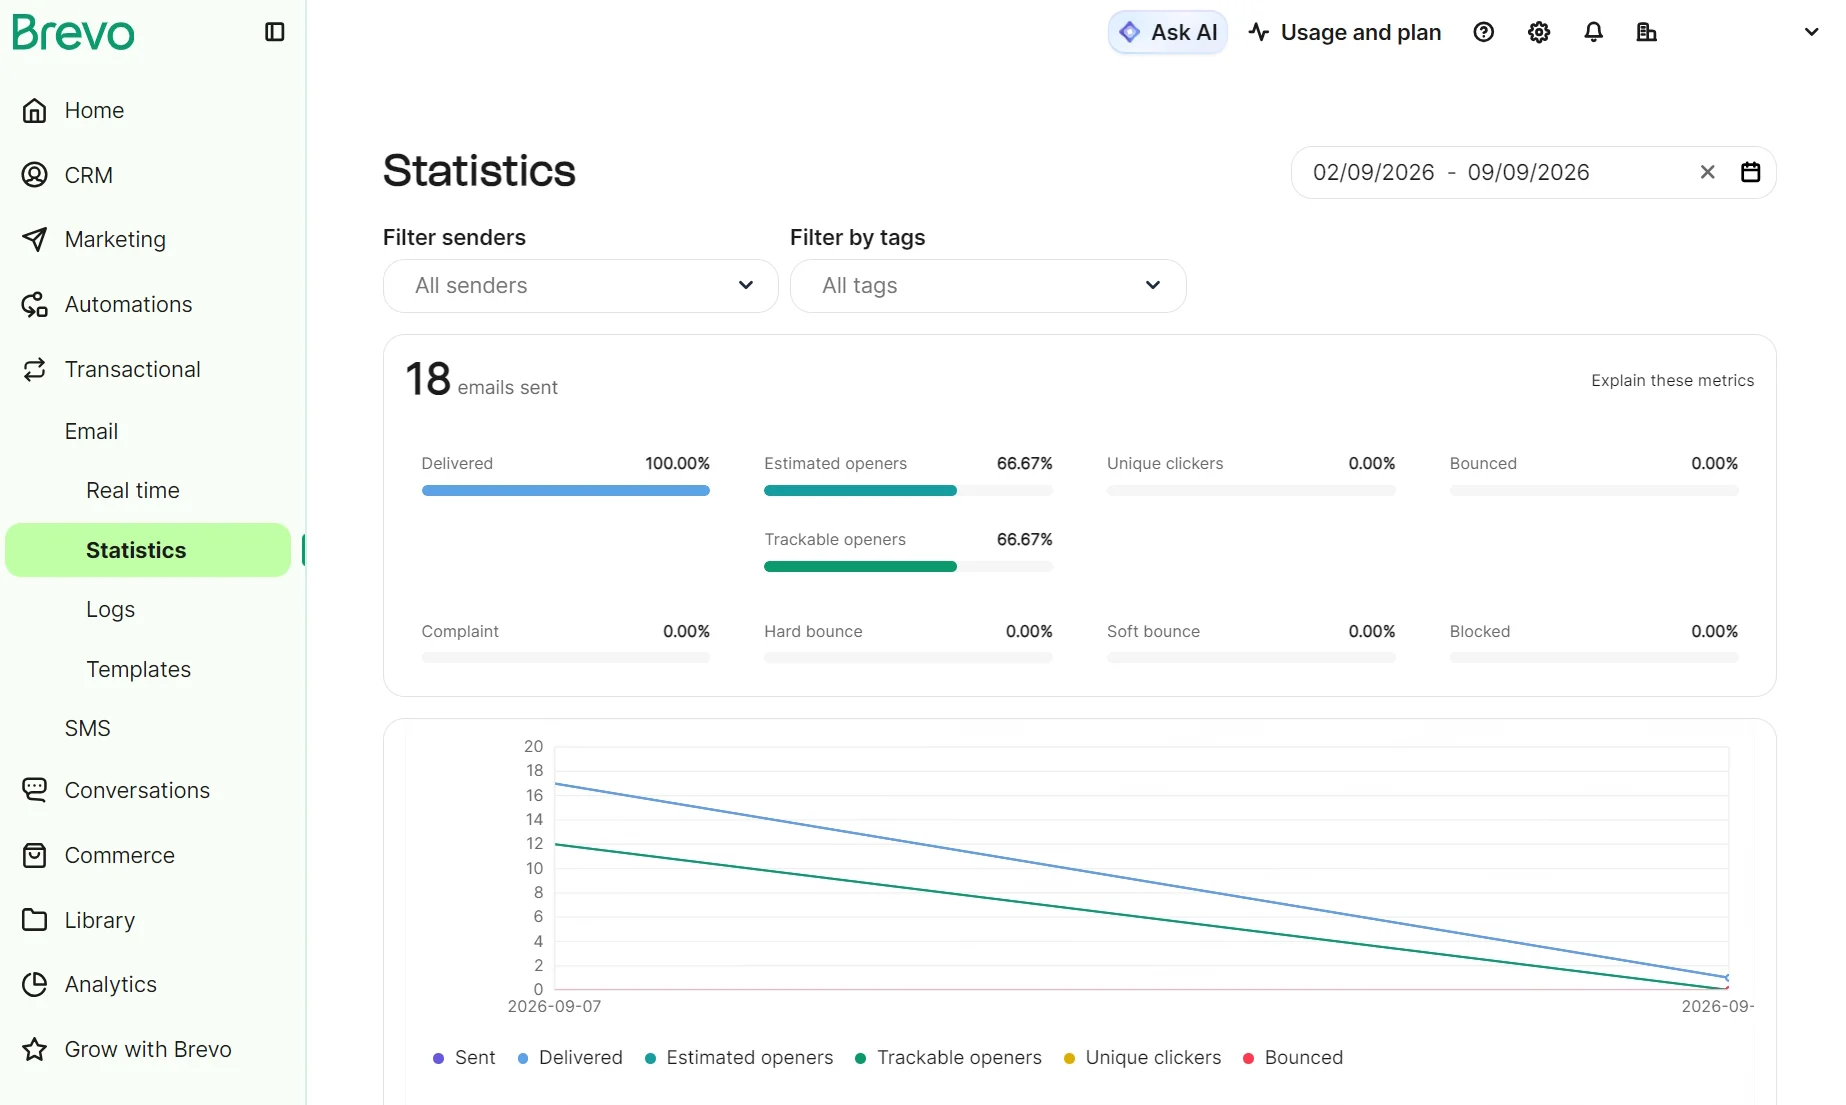
Task: Click the Commerce shopping bag icon
Action: click(35, 855)
